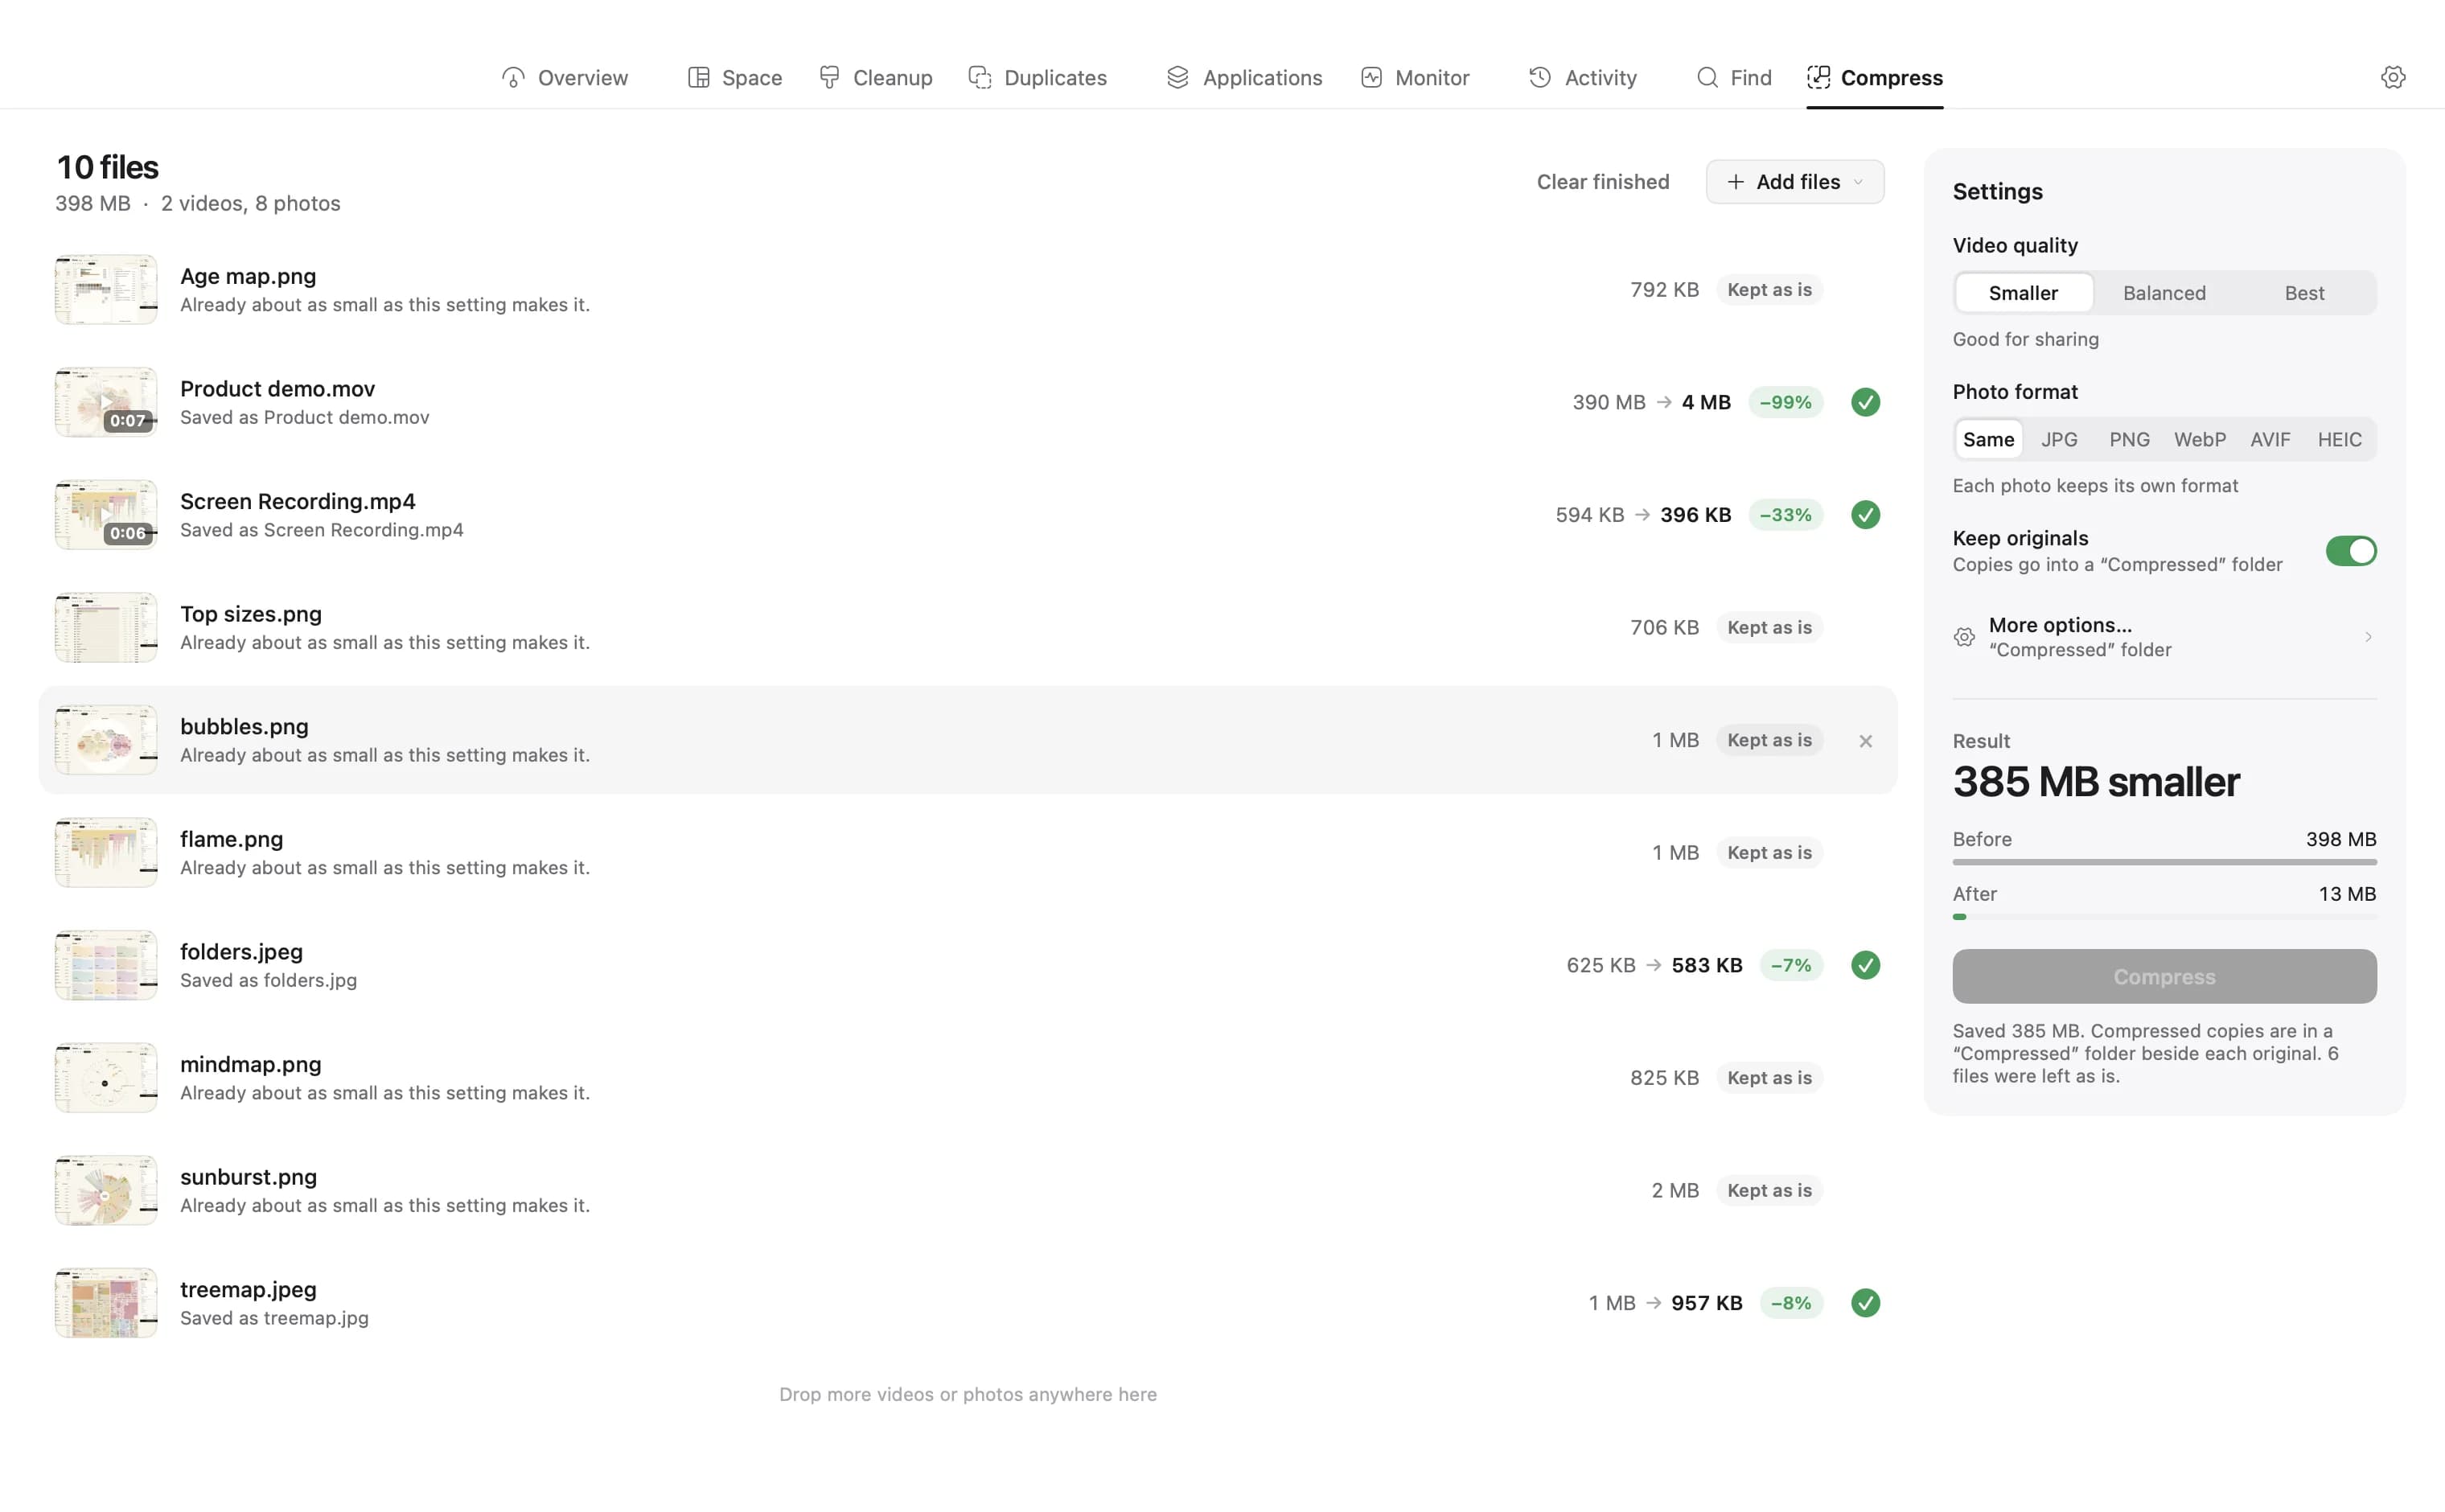Click the Cleanup brush icon
The height and width of the screenshot is (1512, 2445).
click(829, 77)
